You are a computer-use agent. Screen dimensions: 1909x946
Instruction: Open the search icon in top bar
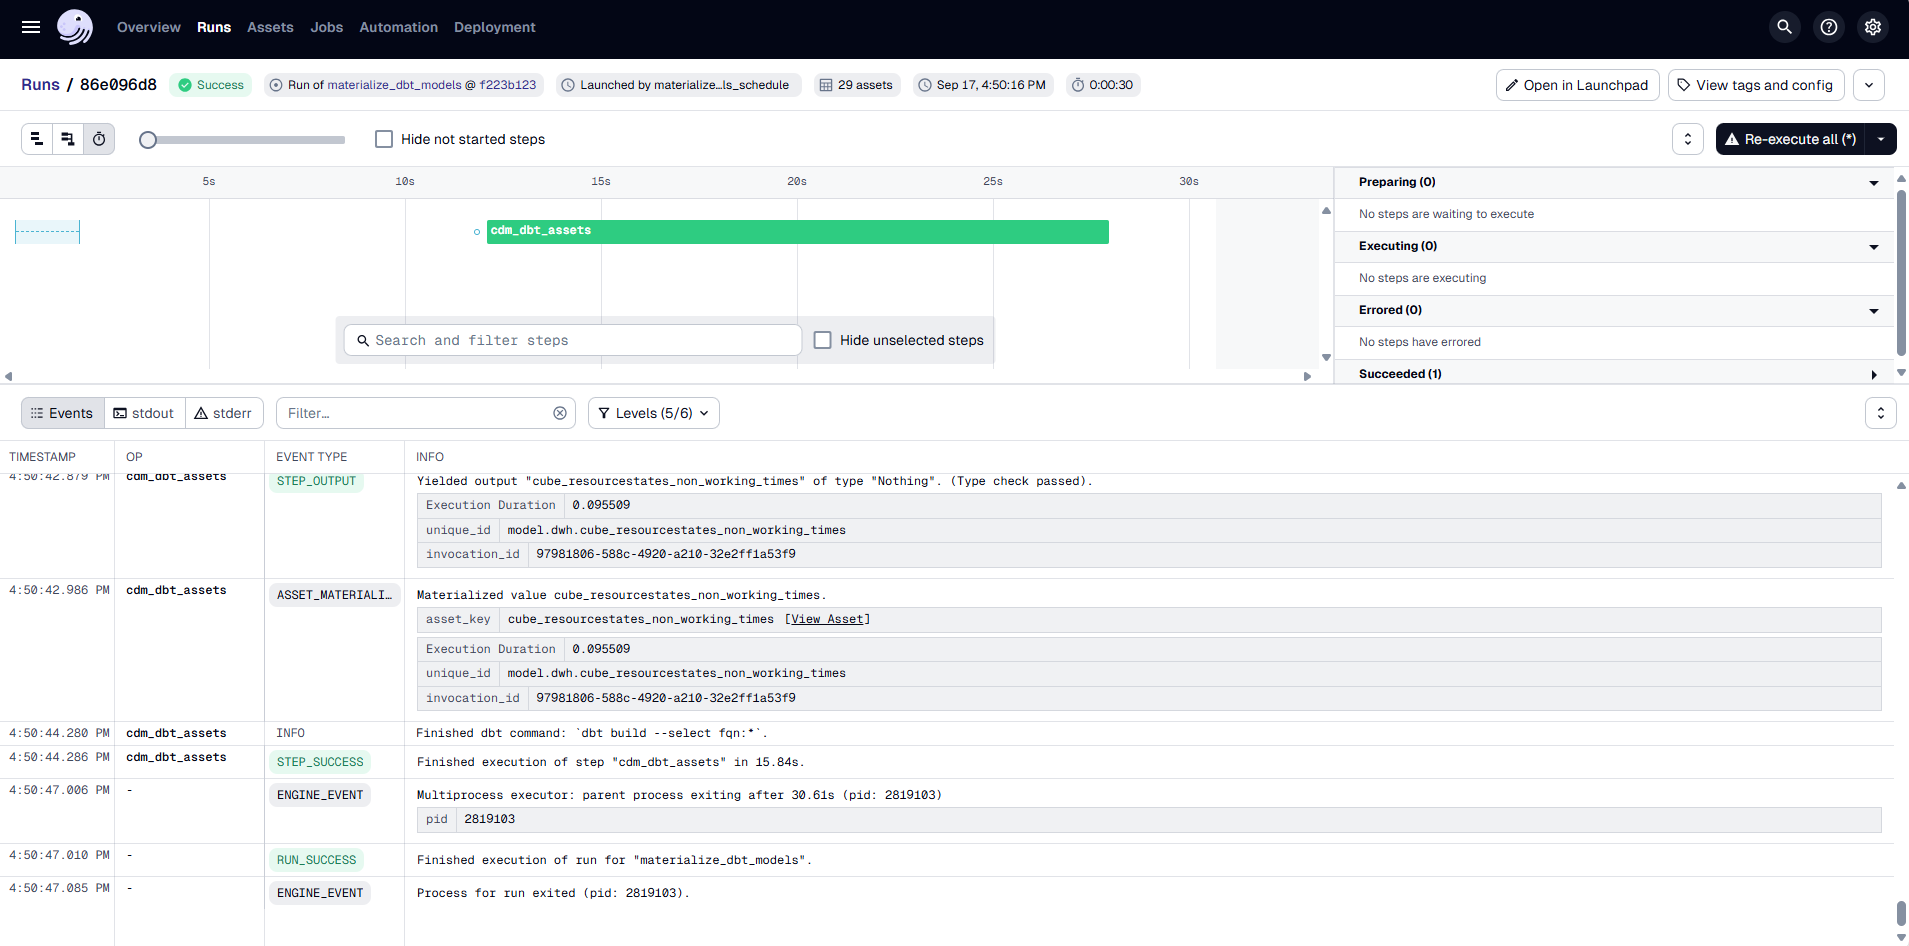tap(1784, 27)
